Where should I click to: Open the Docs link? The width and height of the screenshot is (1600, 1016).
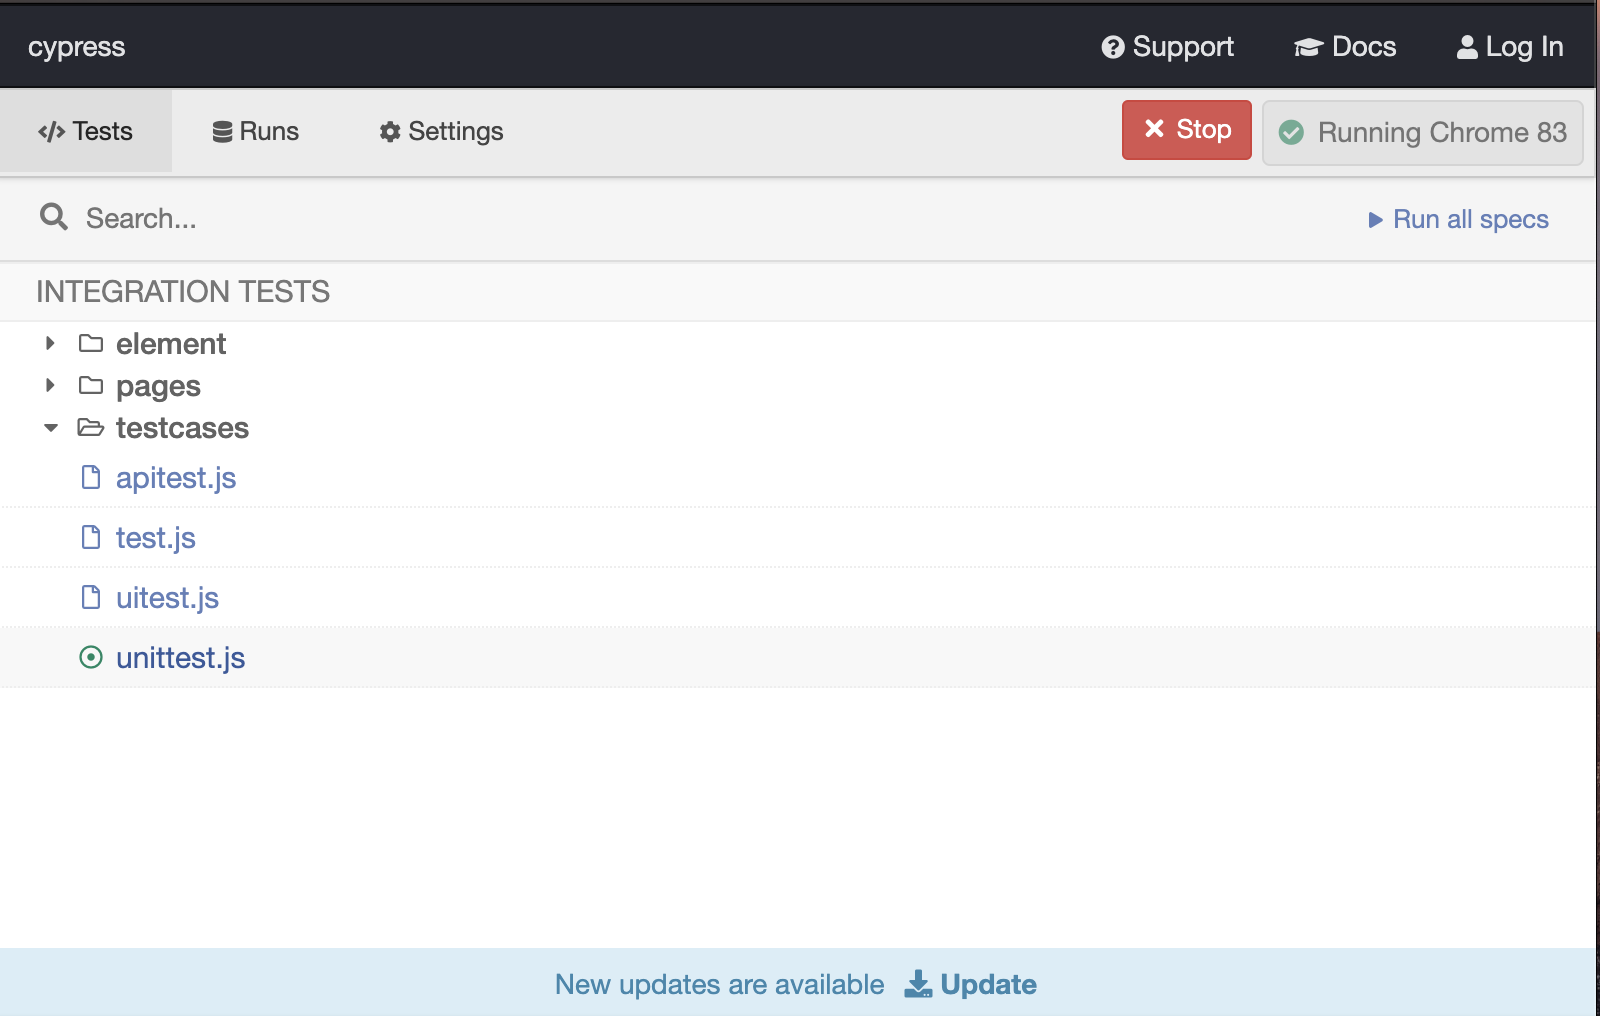click(1345, 47)
